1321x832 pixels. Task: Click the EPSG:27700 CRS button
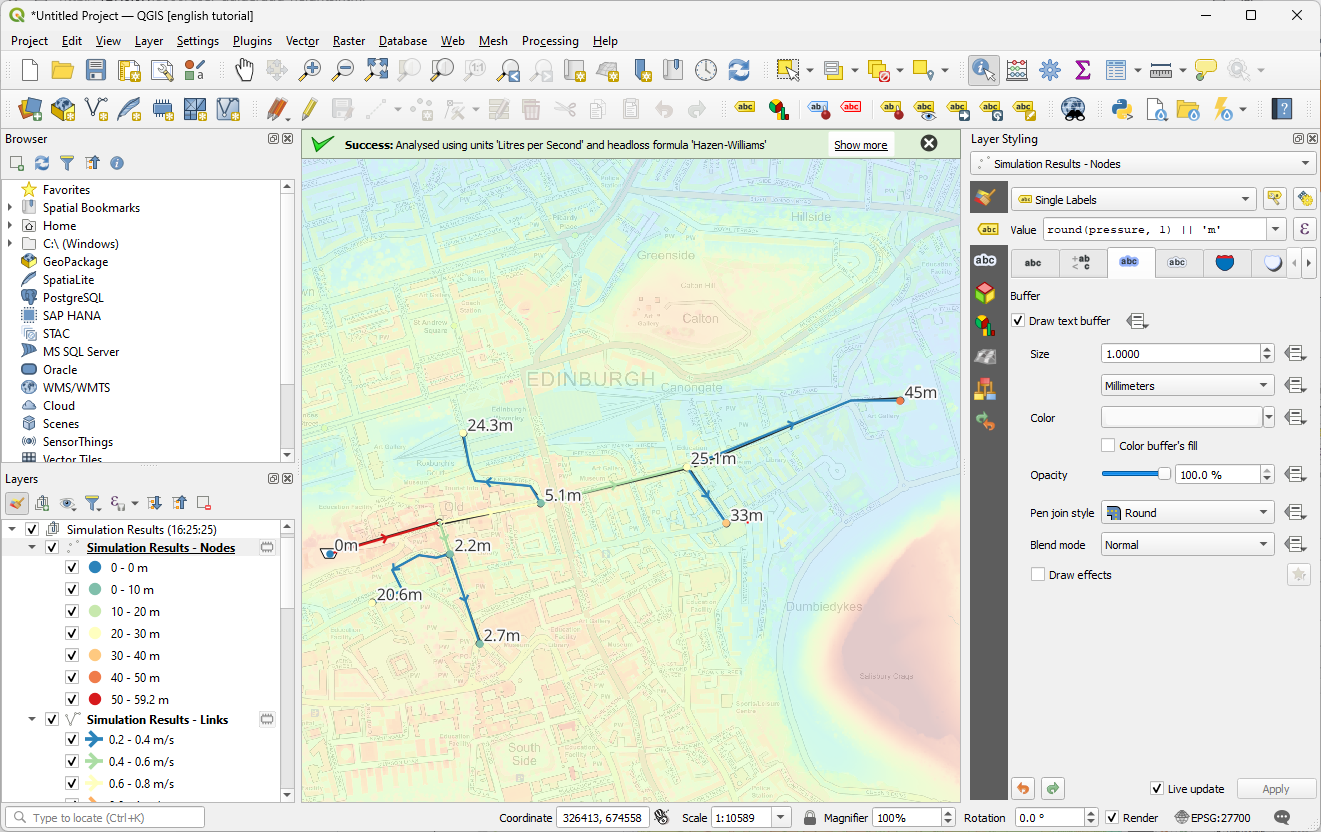pos(1212,818)
